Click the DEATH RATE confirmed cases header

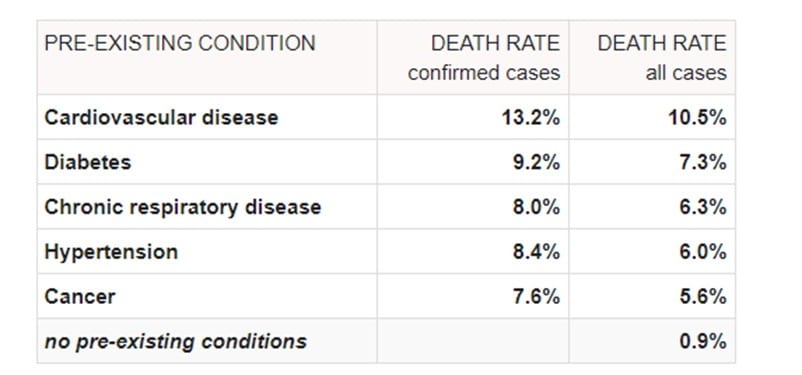click(x=484, y=58)
